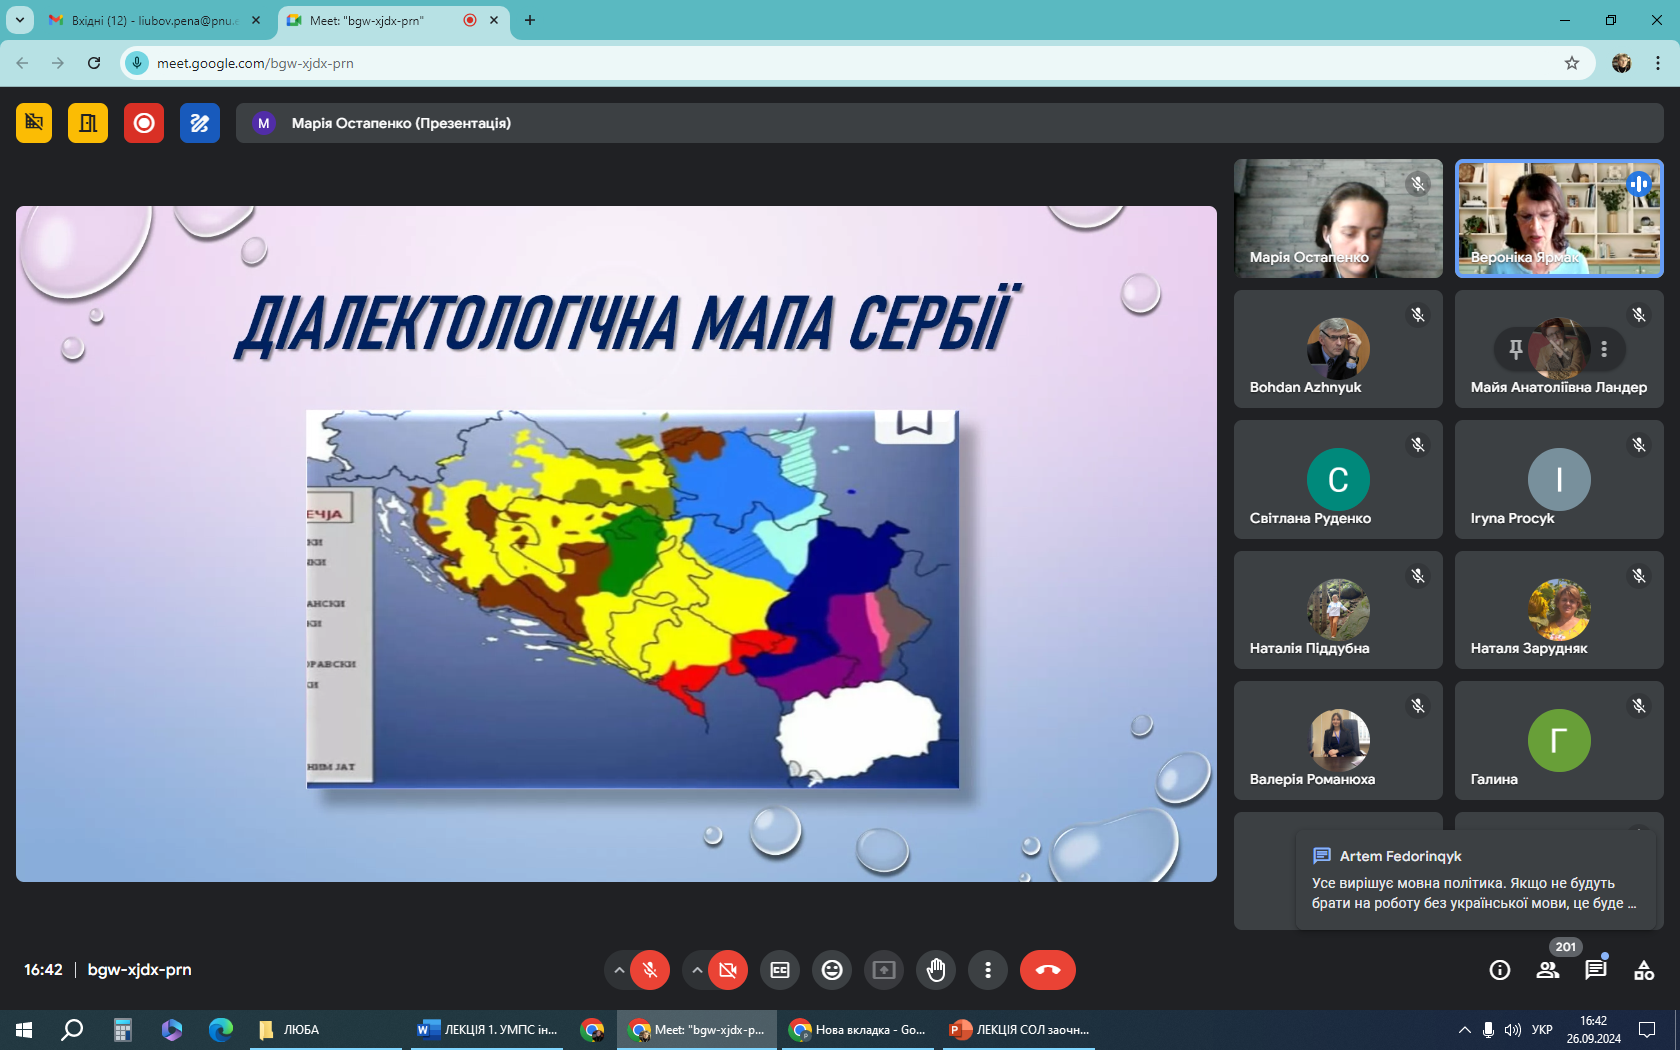The image size is (1680, 1050).
Task: Open Artem Fedorinqyk's chat message notification
Action: (1474, 881)
